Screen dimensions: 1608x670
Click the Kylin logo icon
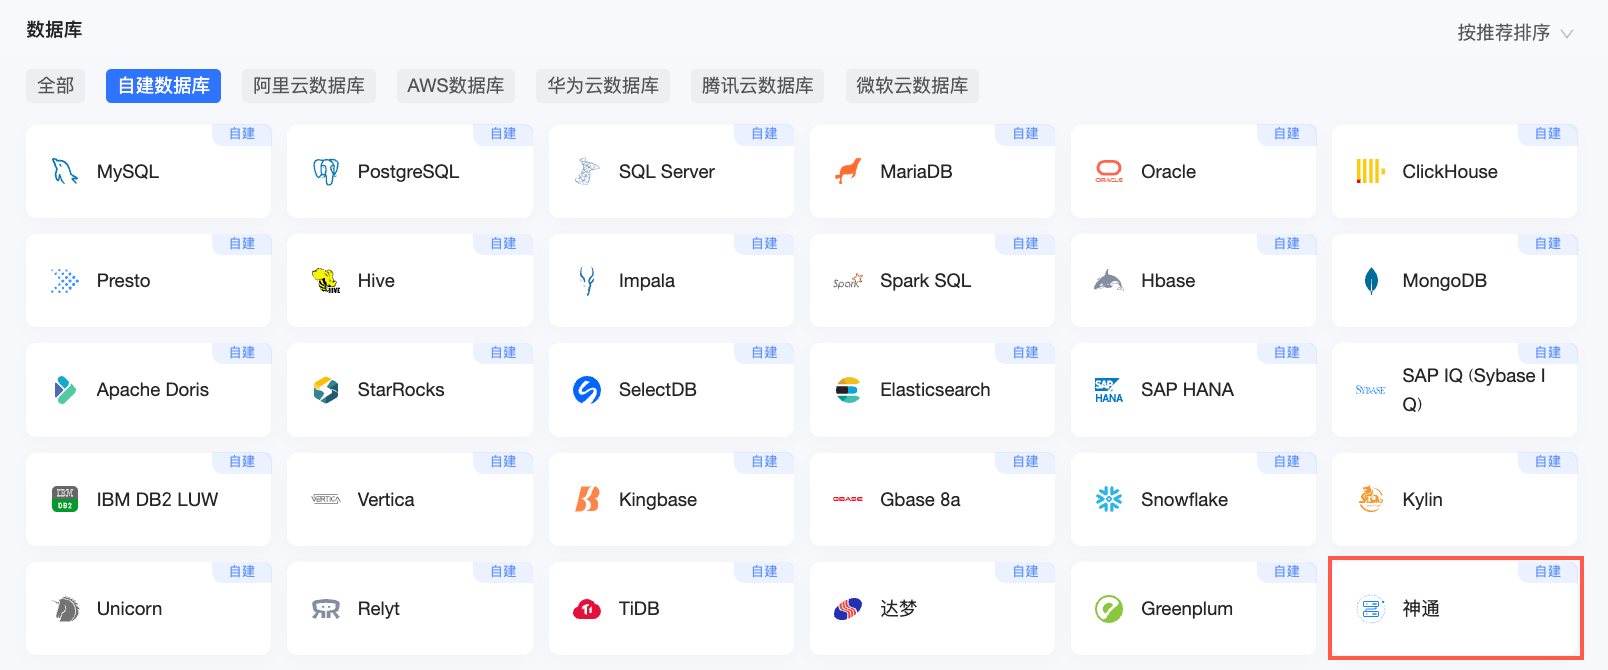(x=1371, y=499)
